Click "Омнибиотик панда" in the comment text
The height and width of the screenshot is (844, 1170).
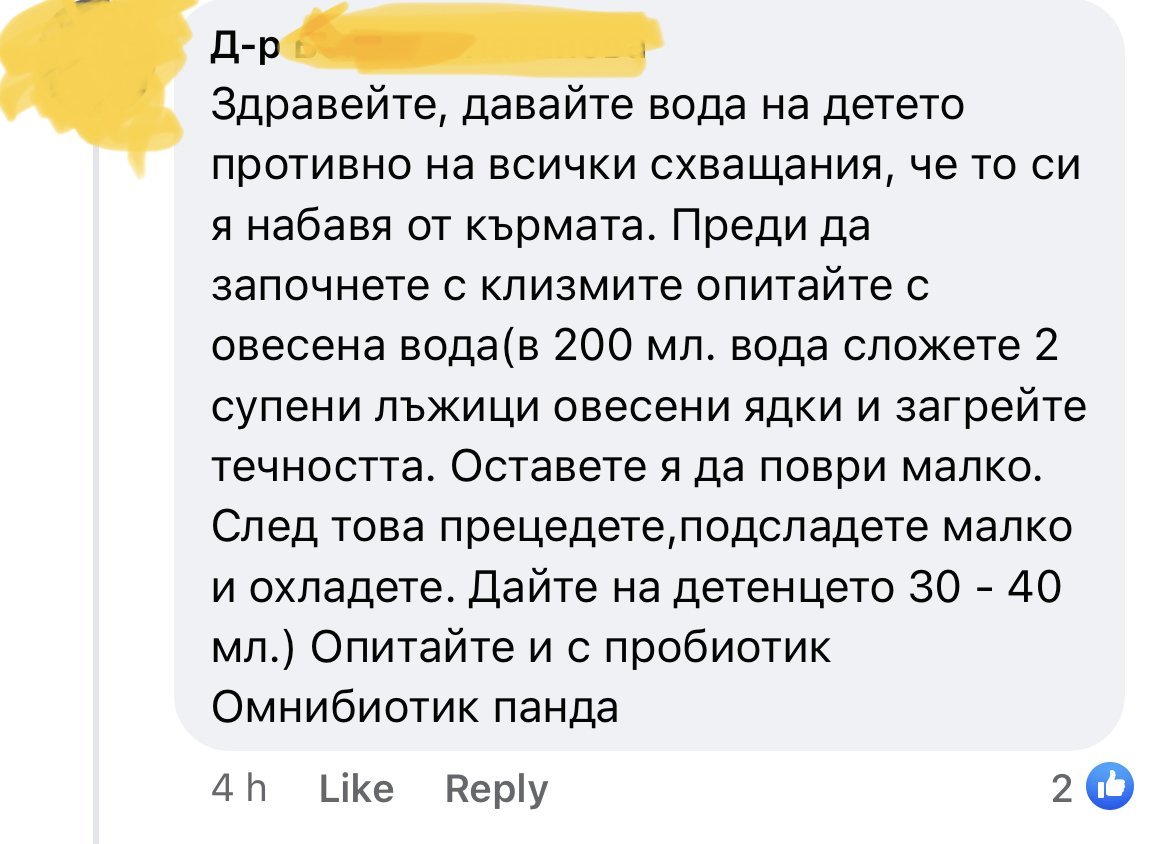coord(416,707)
